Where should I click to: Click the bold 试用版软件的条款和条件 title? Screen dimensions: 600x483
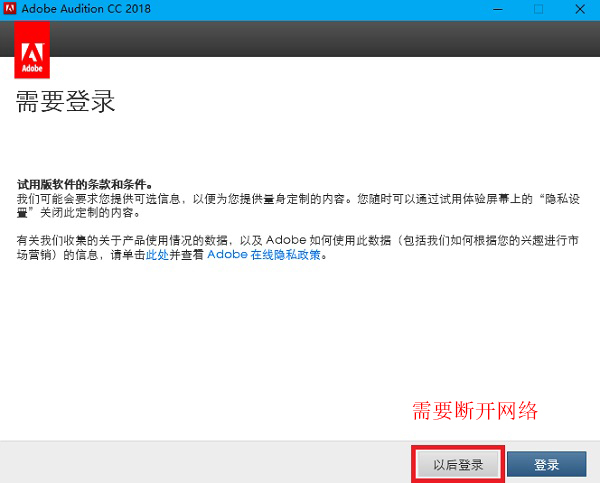tap(84, 186)
